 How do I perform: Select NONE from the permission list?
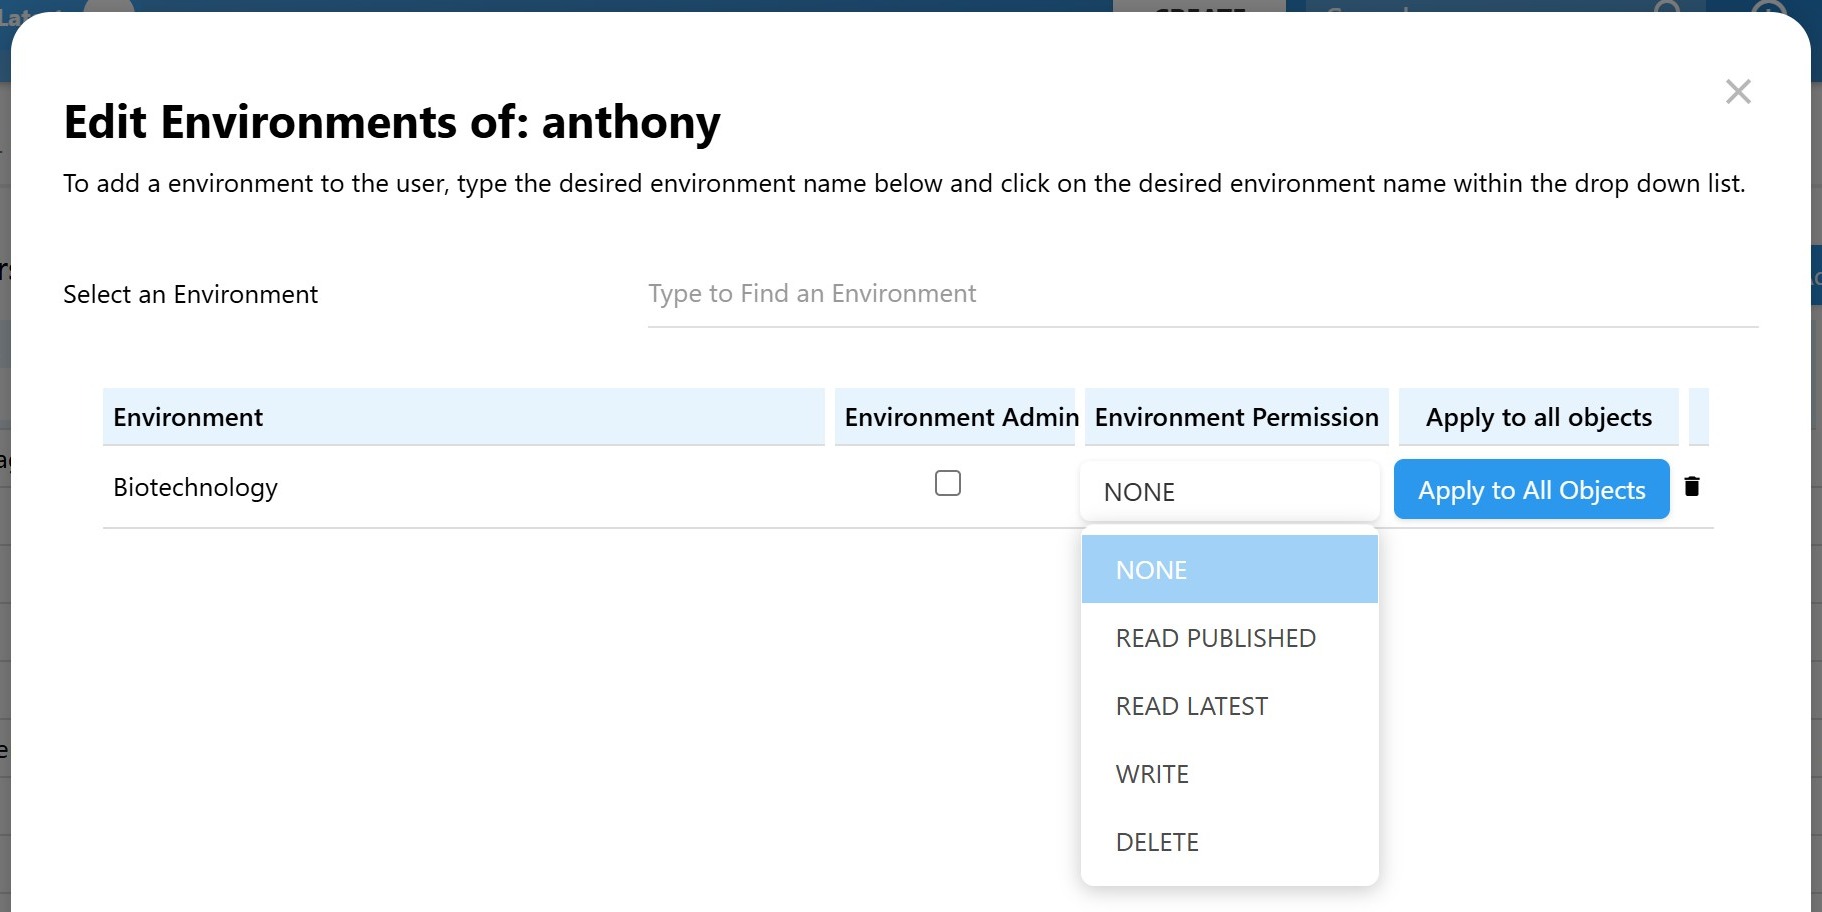click(1229, 570)
